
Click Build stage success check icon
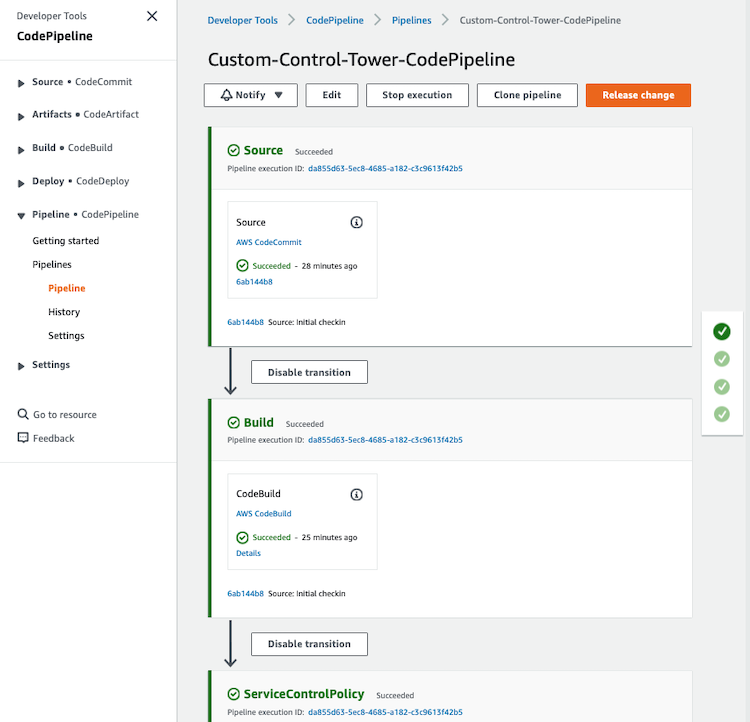(x=233, y=422)
